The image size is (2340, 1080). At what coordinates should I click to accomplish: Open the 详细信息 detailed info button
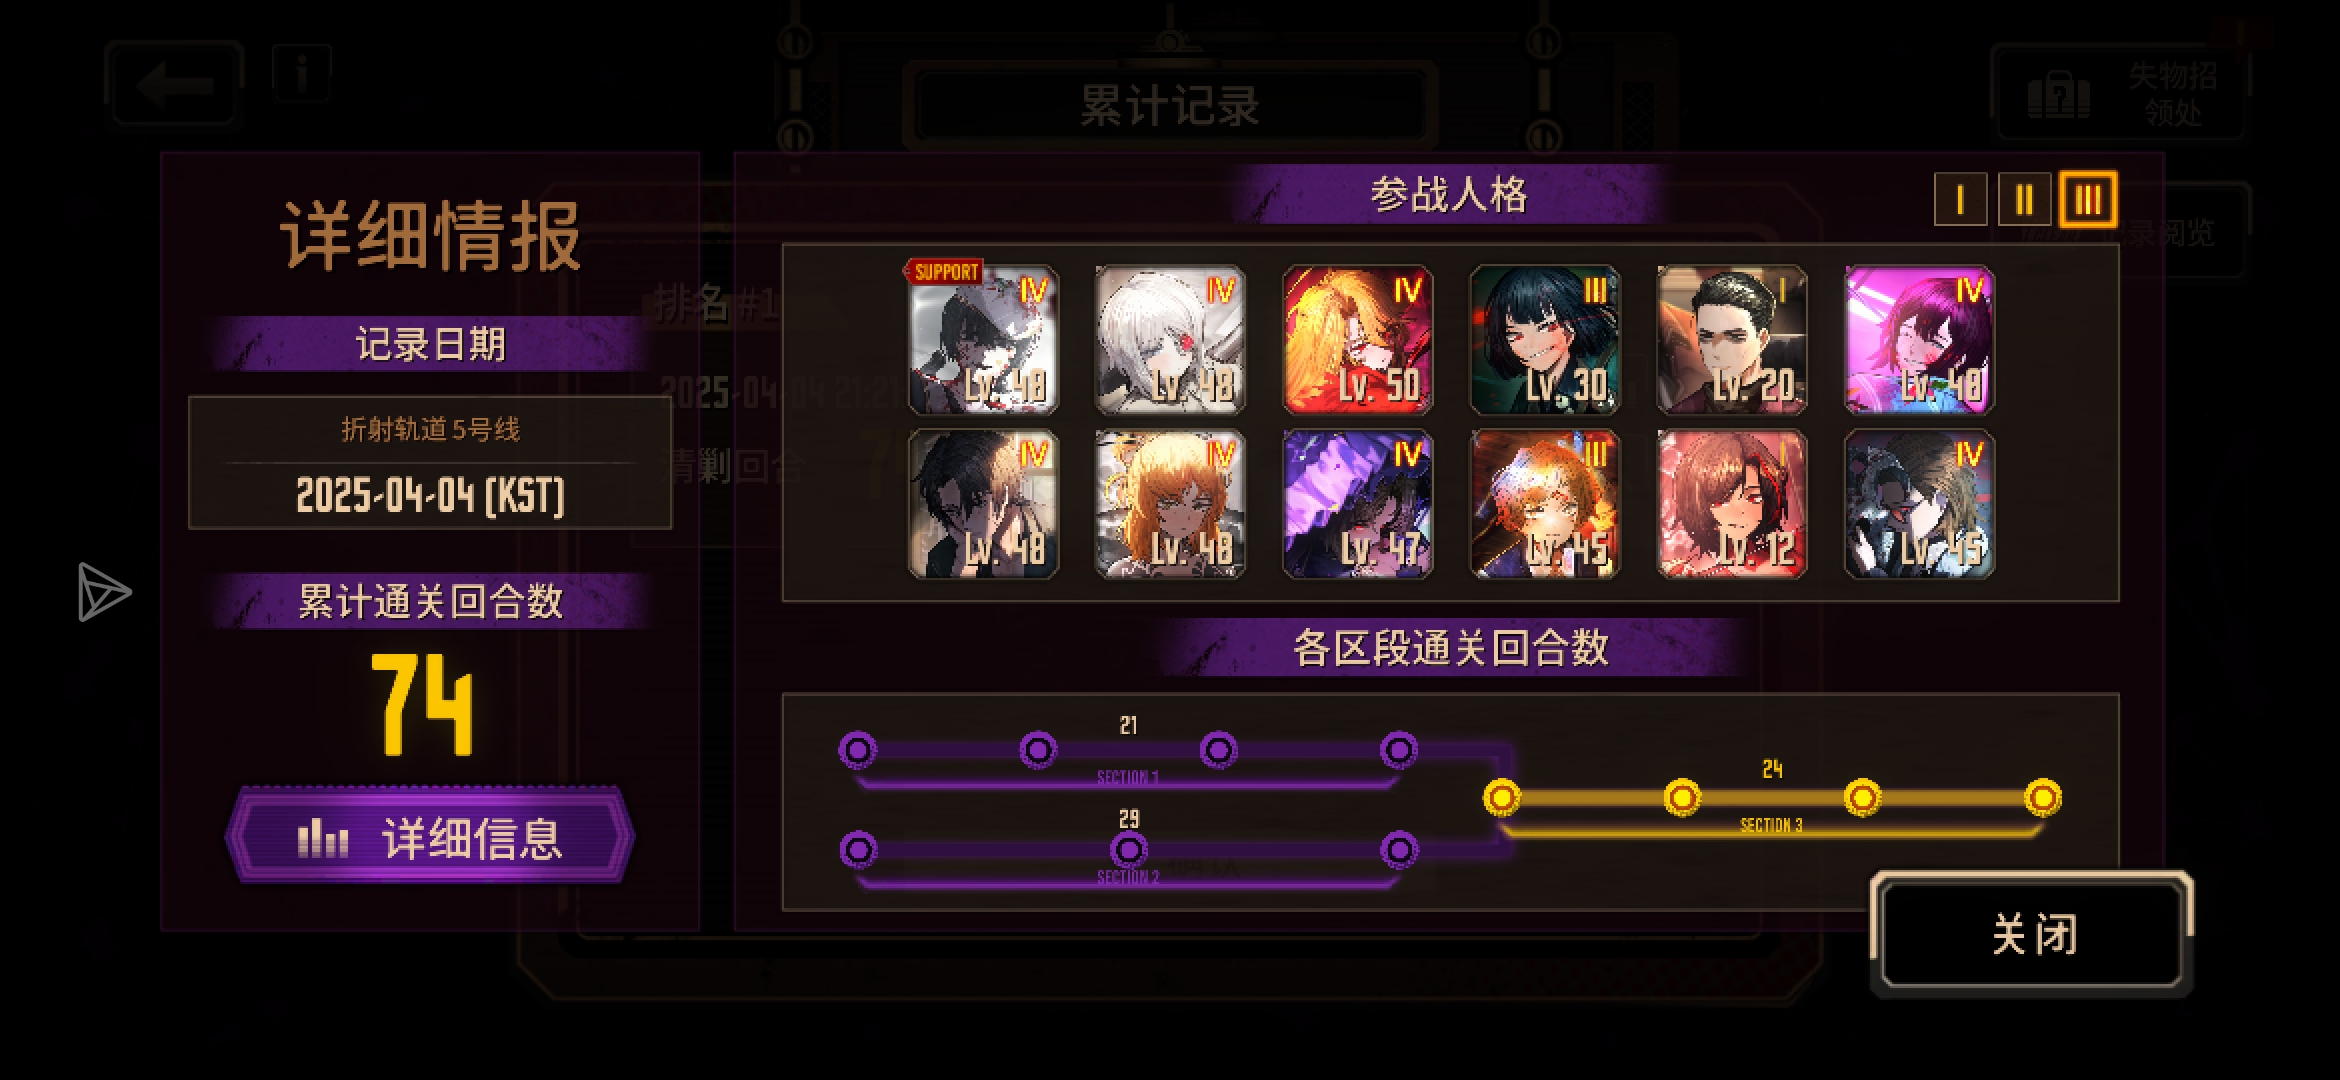(x=430, y=836)
